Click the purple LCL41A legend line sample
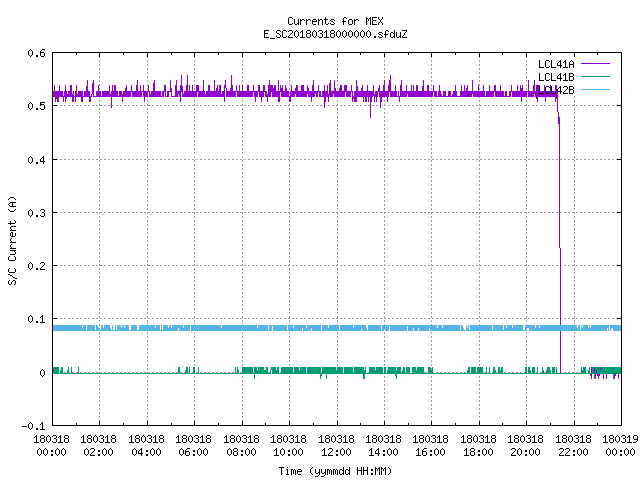This screenshot has width=640, height=480. tap(595, 64)
